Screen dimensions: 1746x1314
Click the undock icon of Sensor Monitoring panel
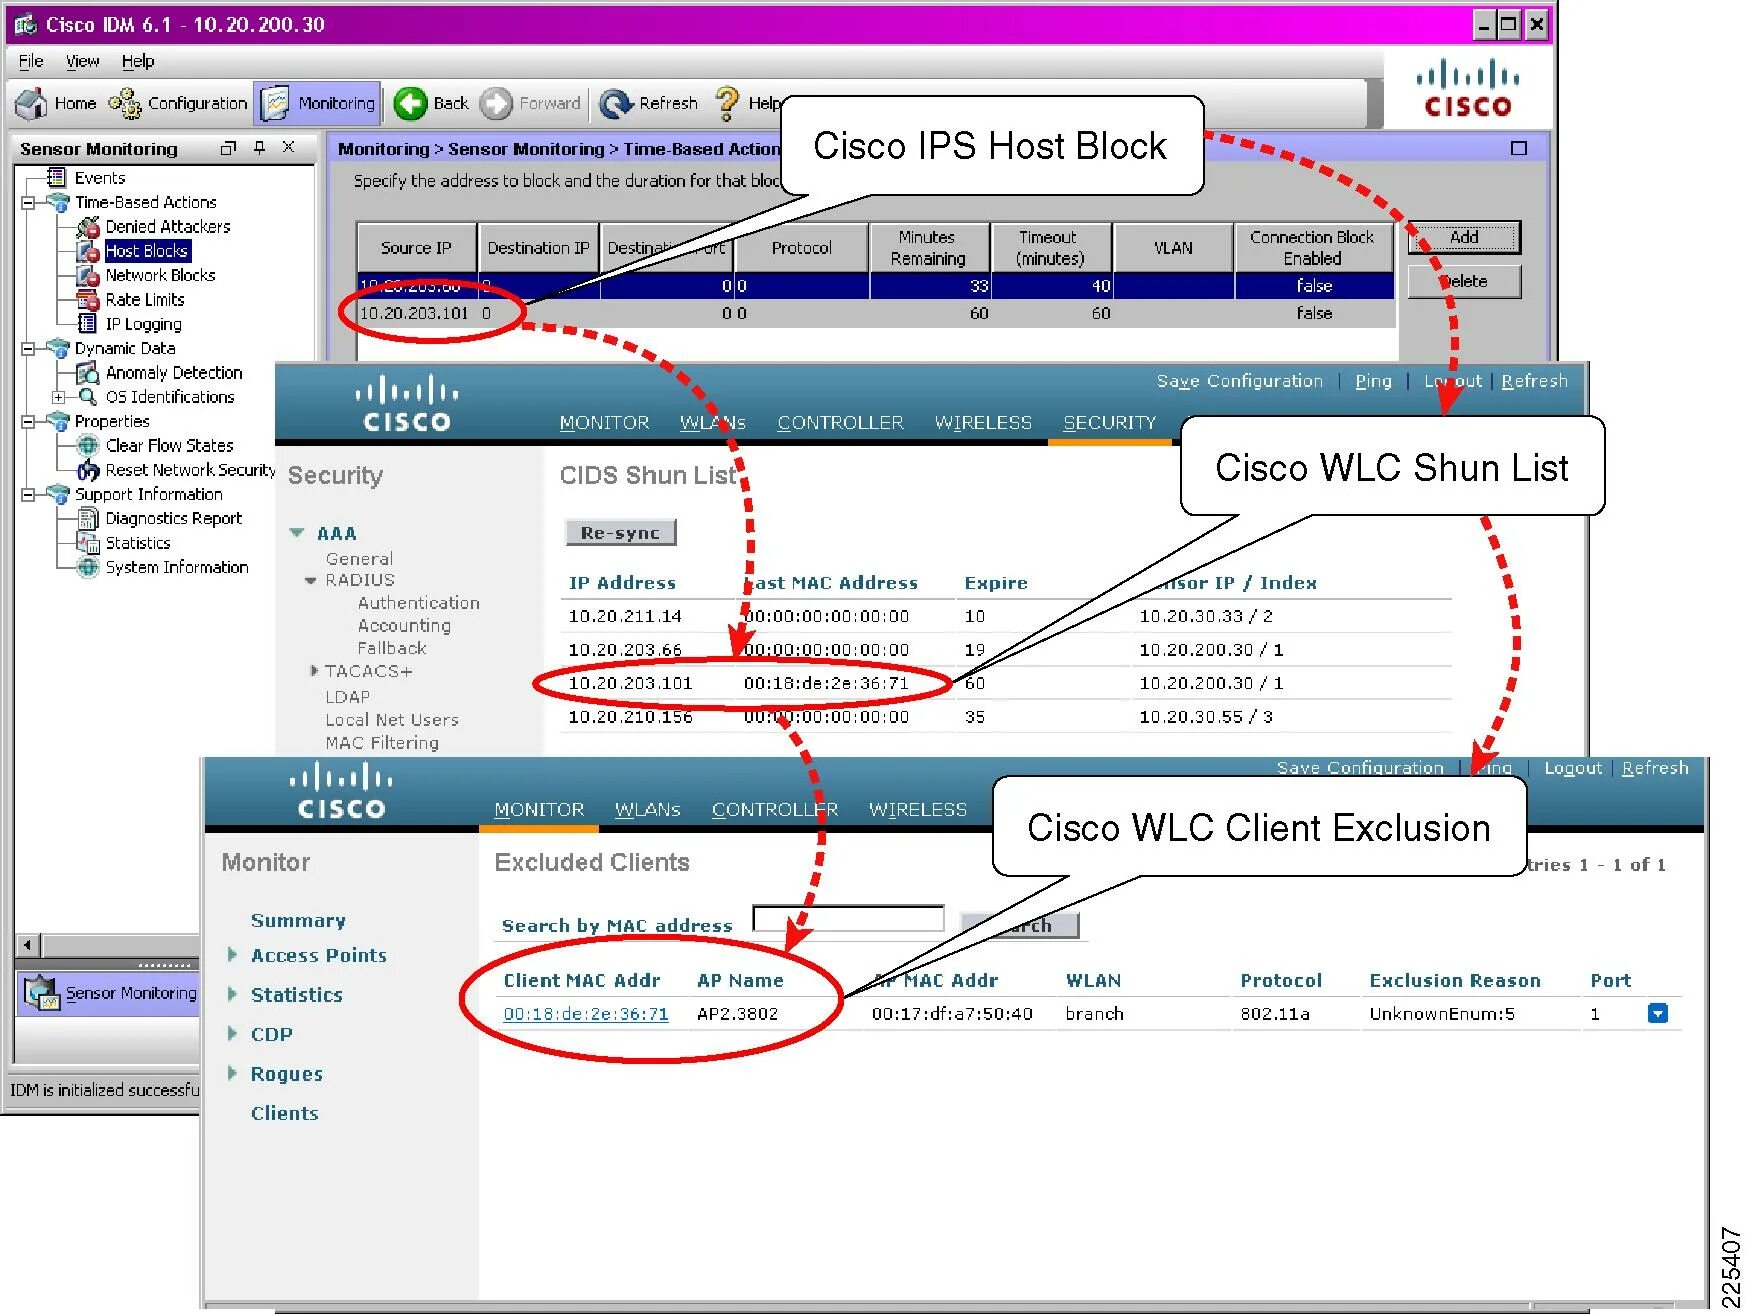(228, 148)
